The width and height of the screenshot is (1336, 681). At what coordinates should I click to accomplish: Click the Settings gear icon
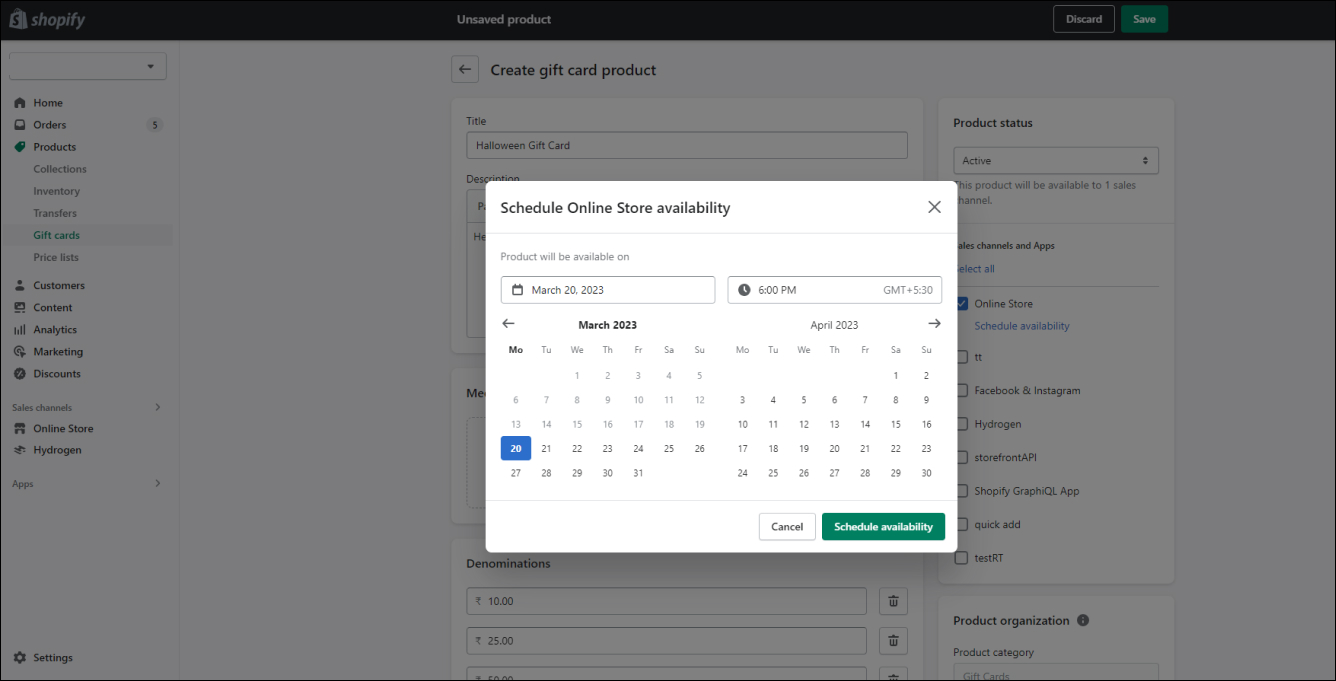19,657
